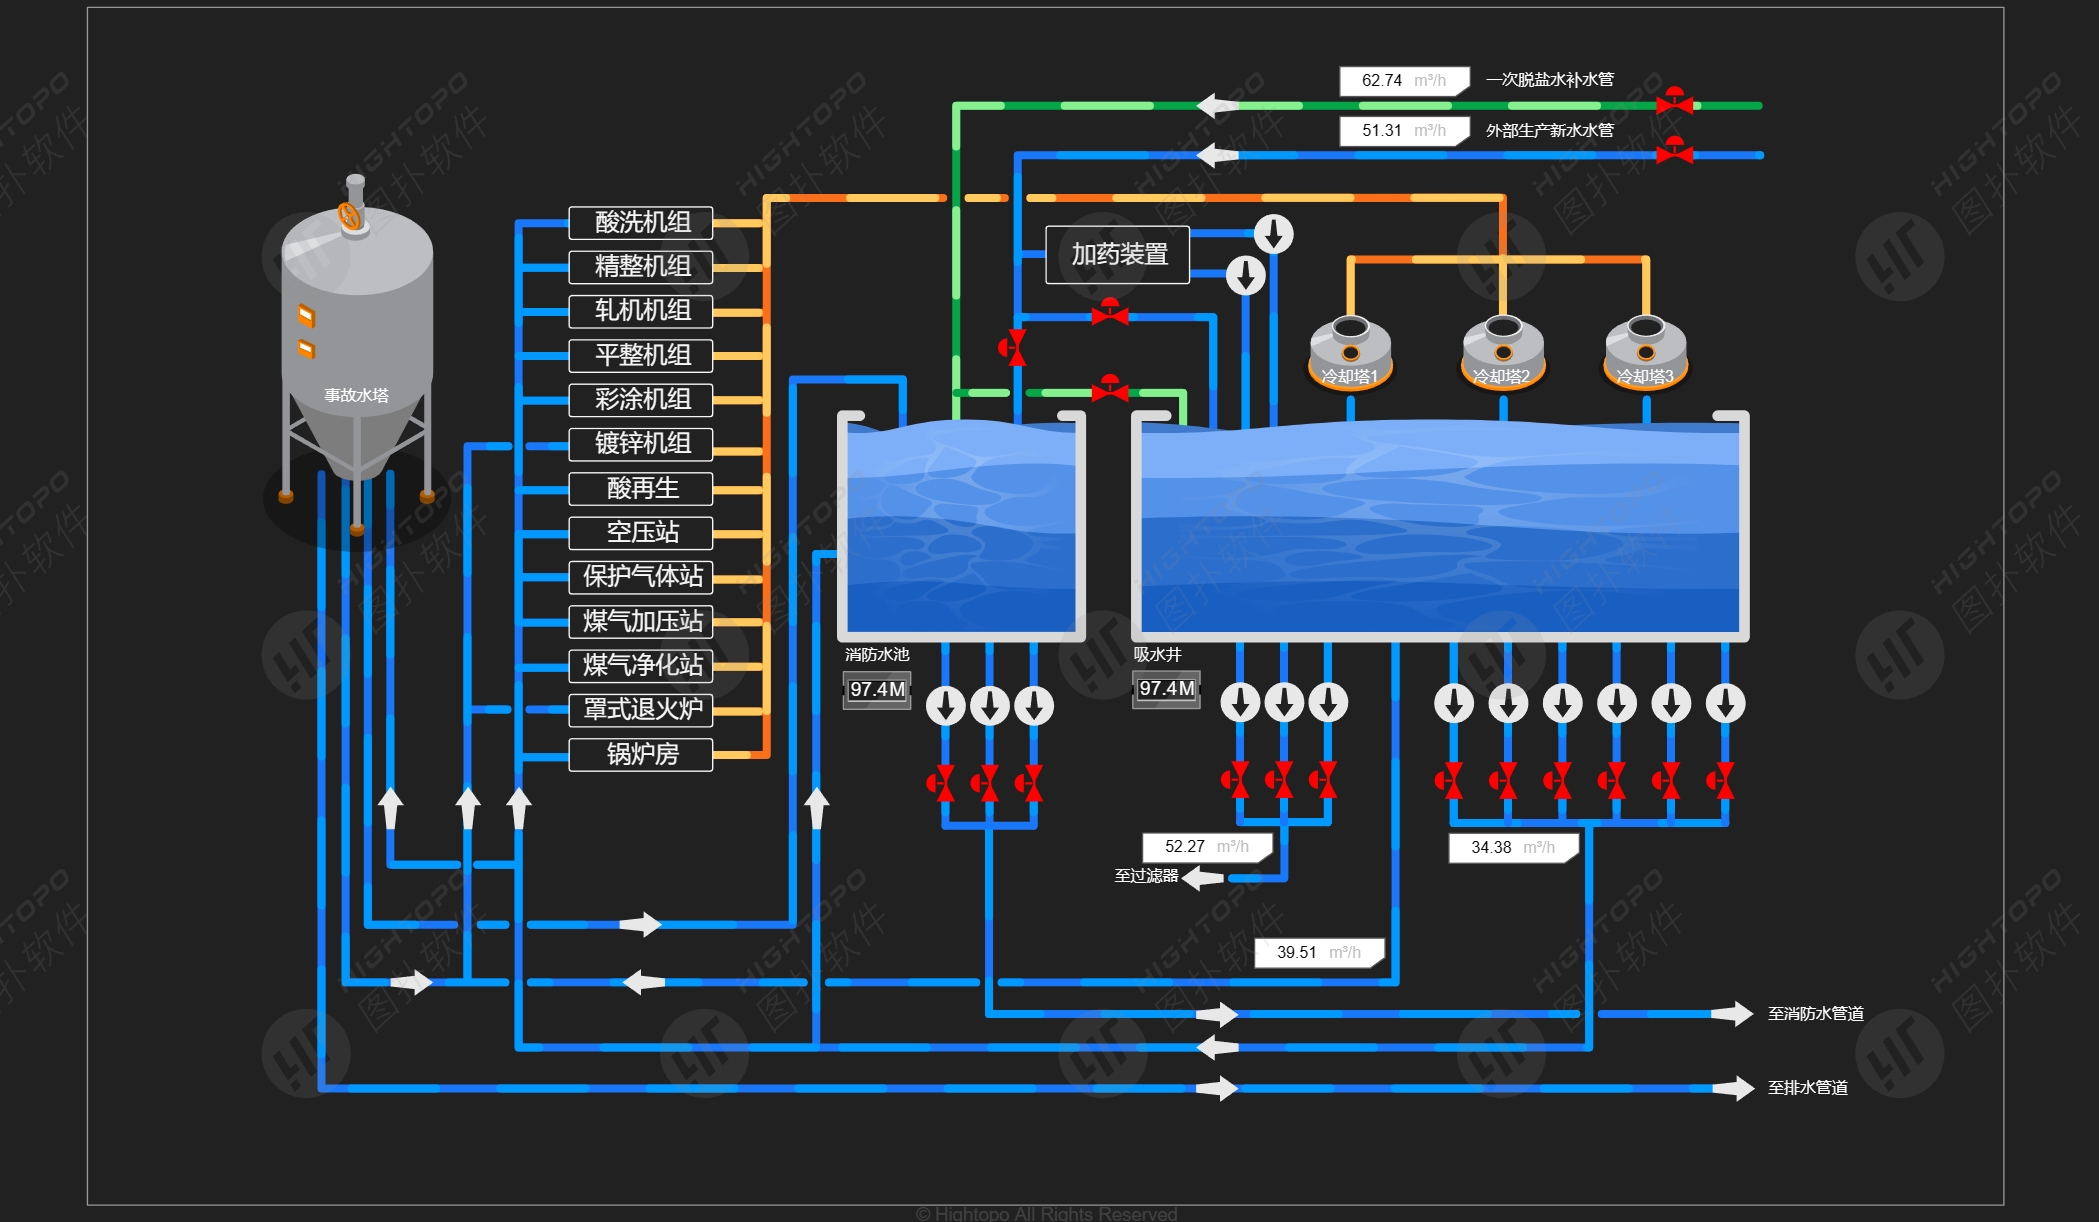Click first pump under 消防水池 tank
Viewport: 2099px width, 1222px height.
click(x=945, y=705)
